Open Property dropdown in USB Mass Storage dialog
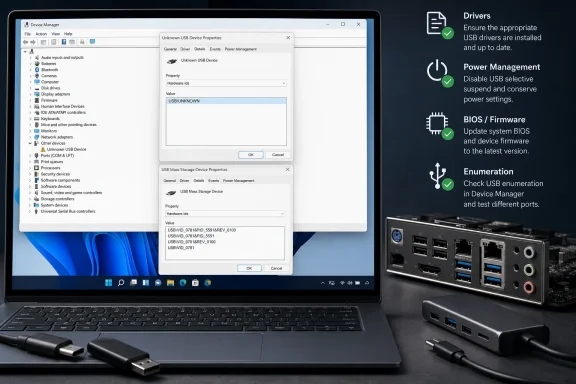 tap(225, 213)
